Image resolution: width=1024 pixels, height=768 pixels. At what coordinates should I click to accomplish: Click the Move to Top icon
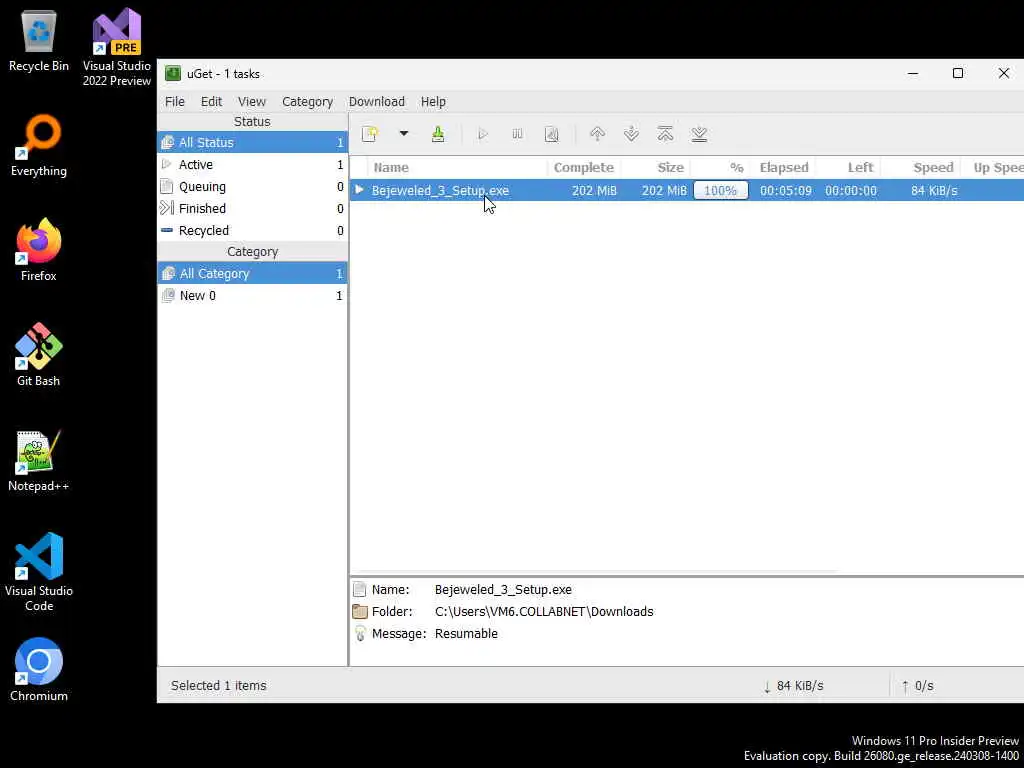pyautogui.click(x=665, y=134)
